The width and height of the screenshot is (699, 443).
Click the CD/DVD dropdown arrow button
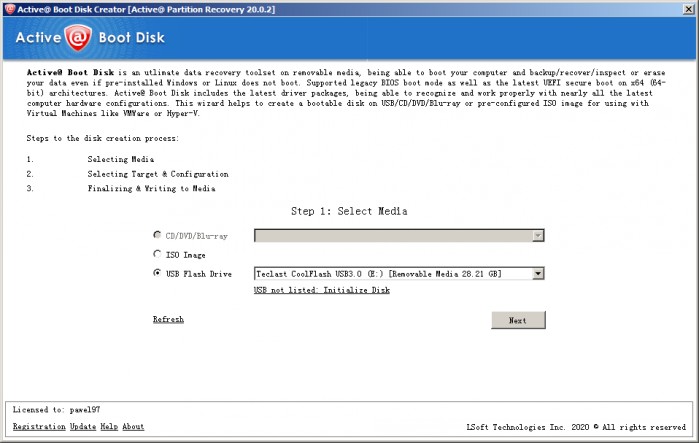coord(538,235)
